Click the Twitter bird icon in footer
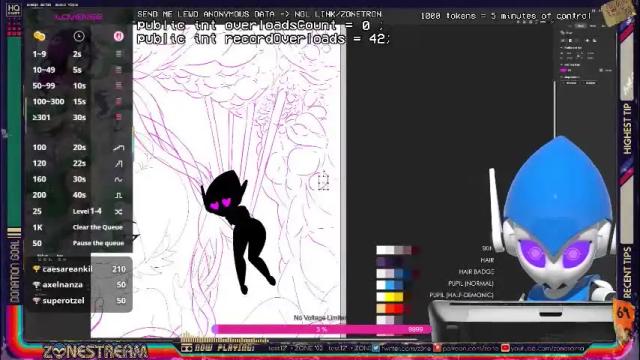 click(x=376, y=348)
